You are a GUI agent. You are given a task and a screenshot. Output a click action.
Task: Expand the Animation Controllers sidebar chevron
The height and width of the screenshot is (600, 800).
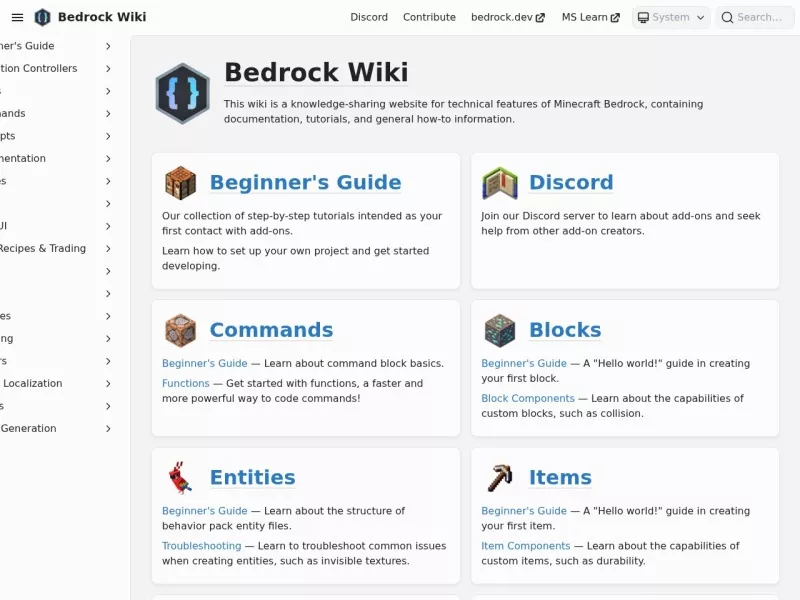click(108, 68)
